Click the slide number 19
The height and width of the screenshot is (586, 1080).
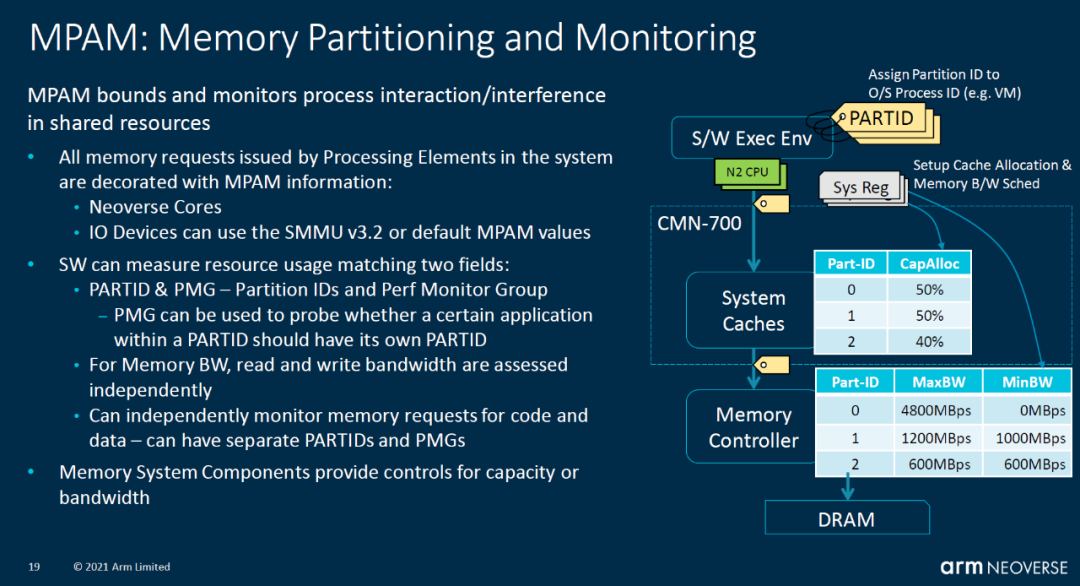[x=34, y=567]
